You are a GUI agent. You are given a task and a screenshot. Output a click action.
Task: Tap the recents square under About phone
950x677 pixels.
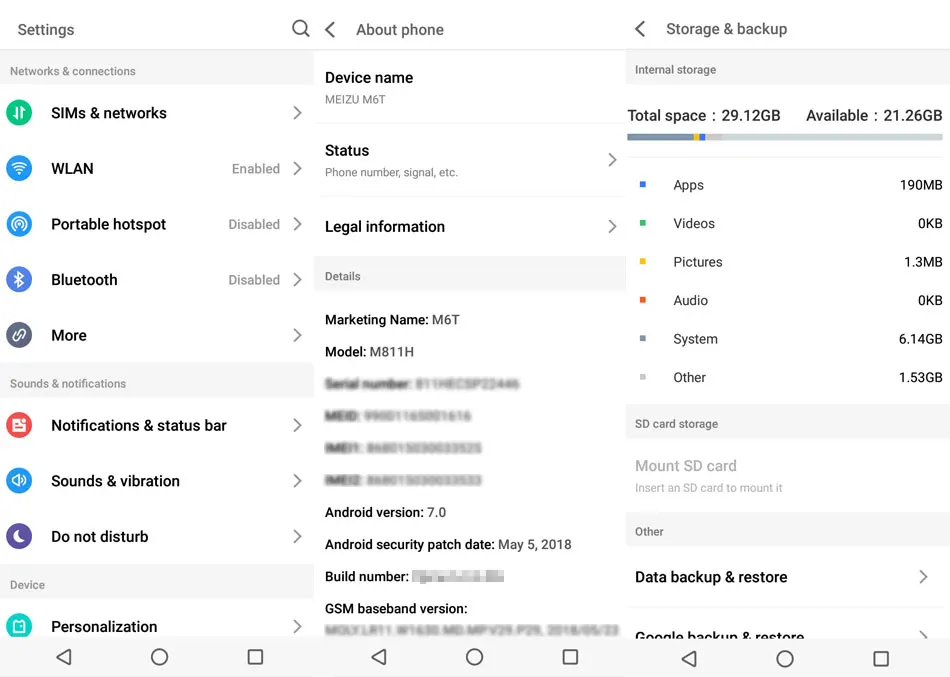570,657
